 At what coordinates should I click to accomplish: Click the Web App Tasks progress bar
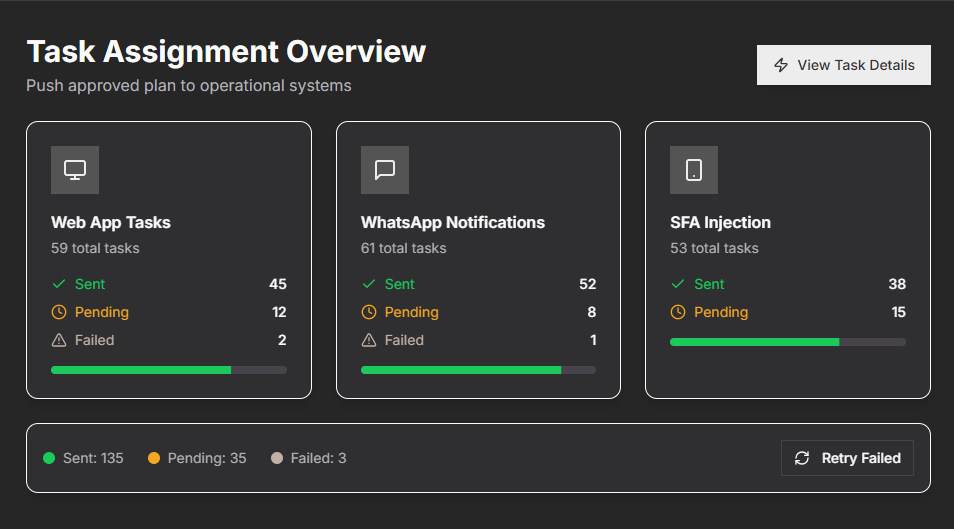point(169,370)
